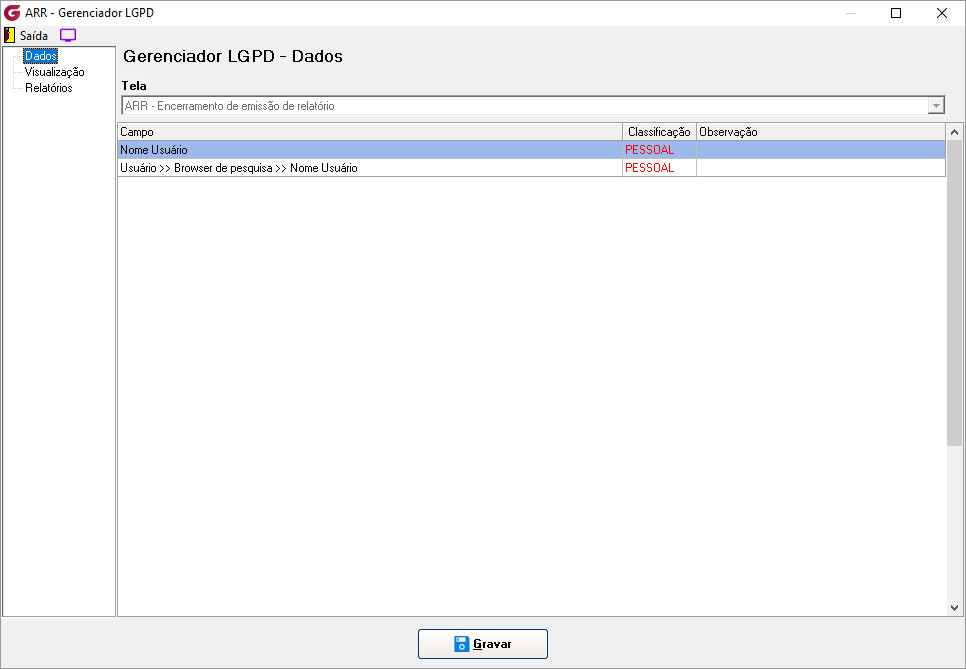966x669 pixels.
Task: Click the Tela combo box field
Action: pos(533,106)
